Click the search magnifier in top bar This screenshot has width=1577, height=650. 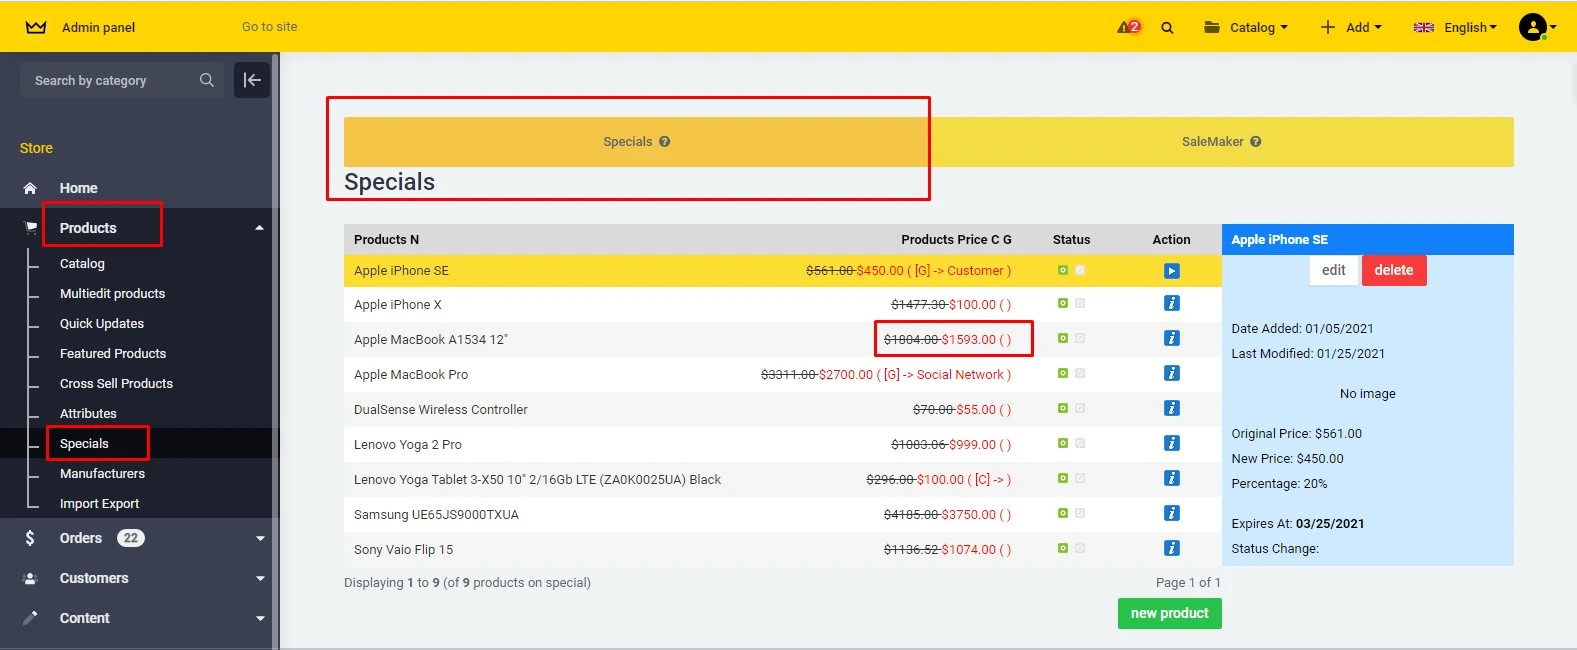1167,28
